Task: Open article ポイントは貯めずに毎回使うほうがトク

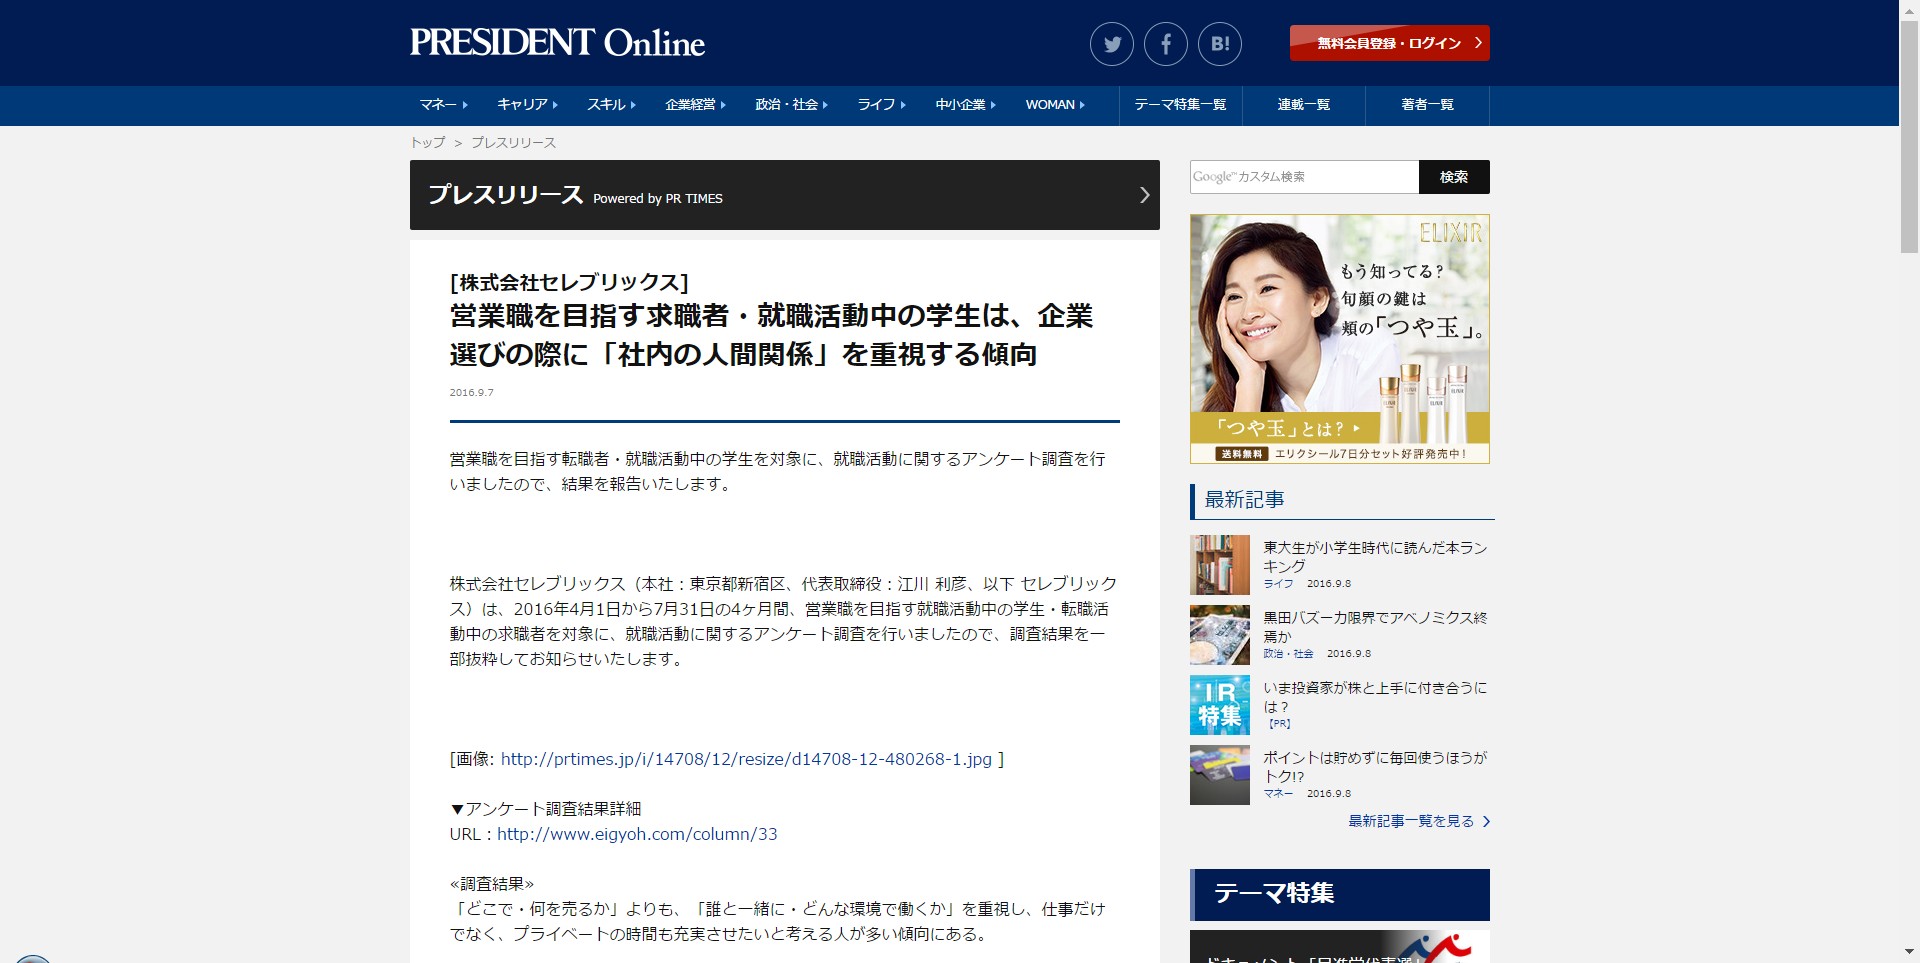Action: [1375, 767]
